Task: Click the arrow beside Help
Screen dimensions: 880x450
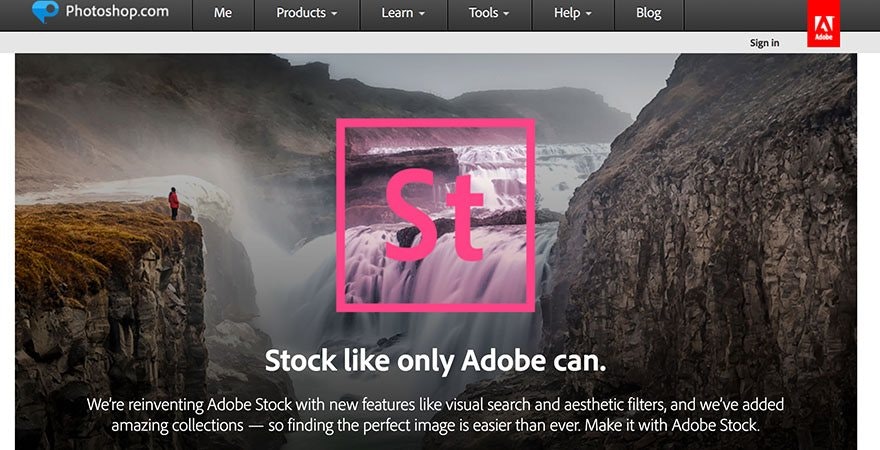Action: 588,14
